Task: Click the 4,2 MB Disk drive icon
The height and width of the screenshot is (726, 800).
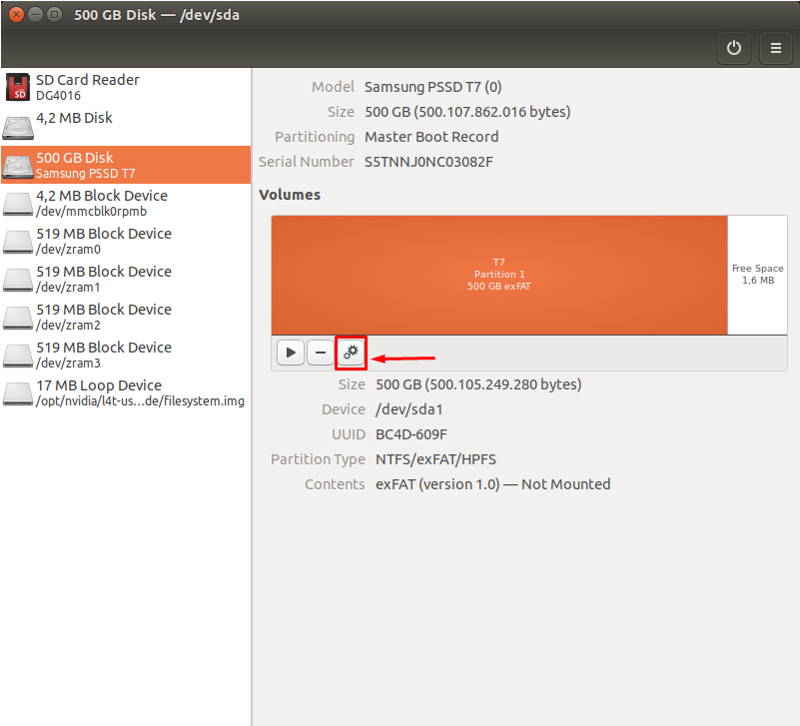Action: pyautogui.click(x=18, y=128)
